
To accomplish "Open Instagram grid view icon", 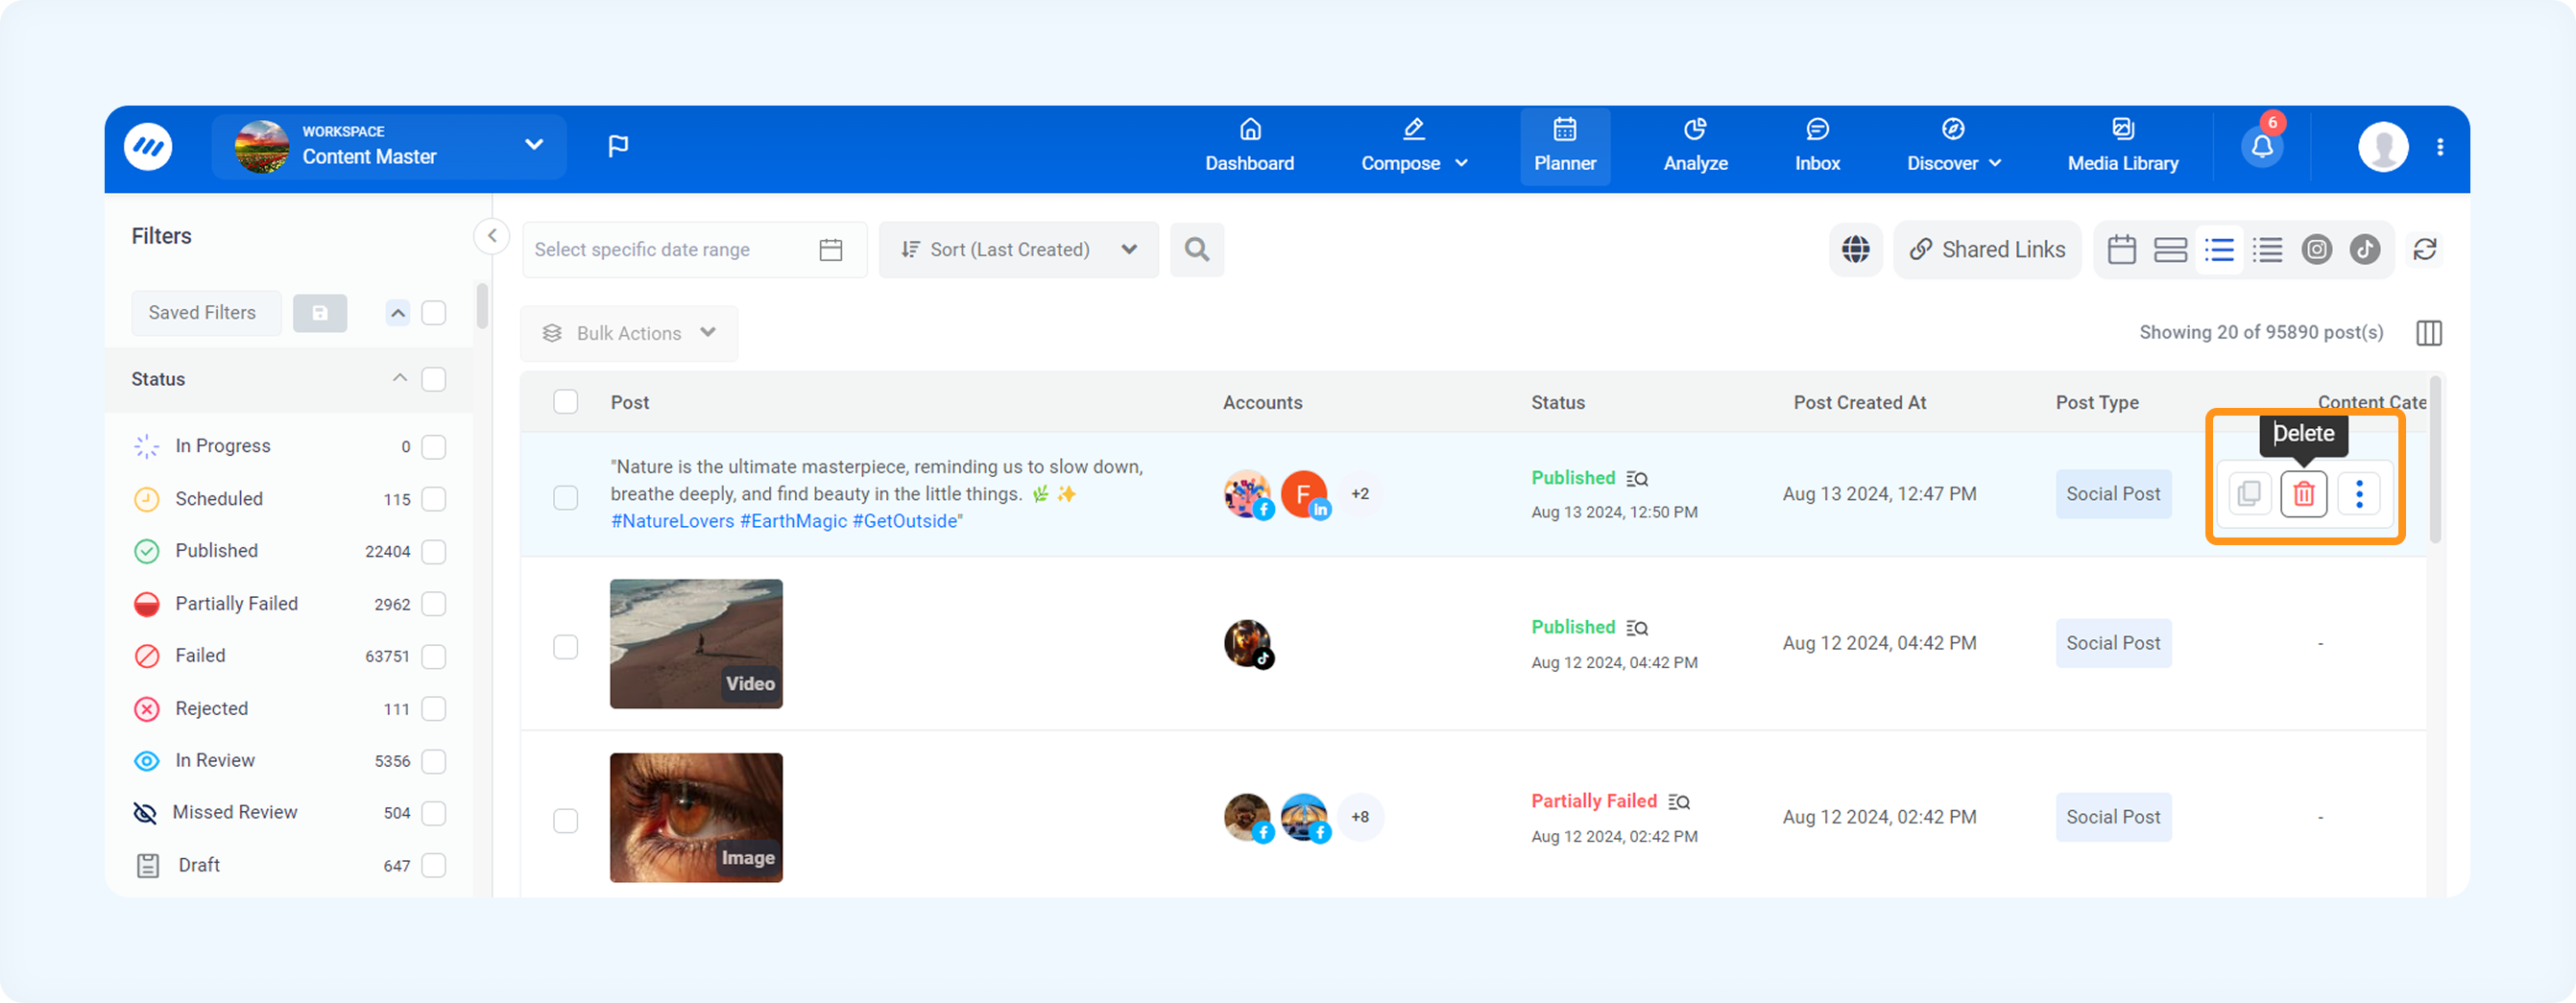I will pos(2316,250).
